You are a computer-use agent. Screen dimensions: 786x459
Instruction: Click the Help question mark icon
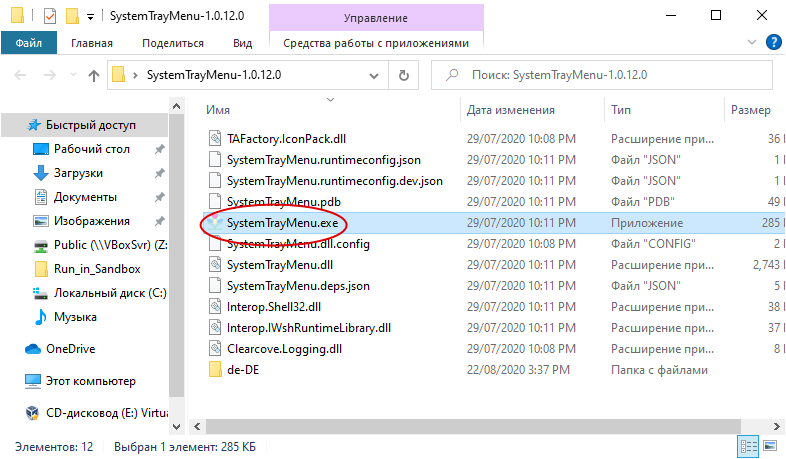pos(772,42)
